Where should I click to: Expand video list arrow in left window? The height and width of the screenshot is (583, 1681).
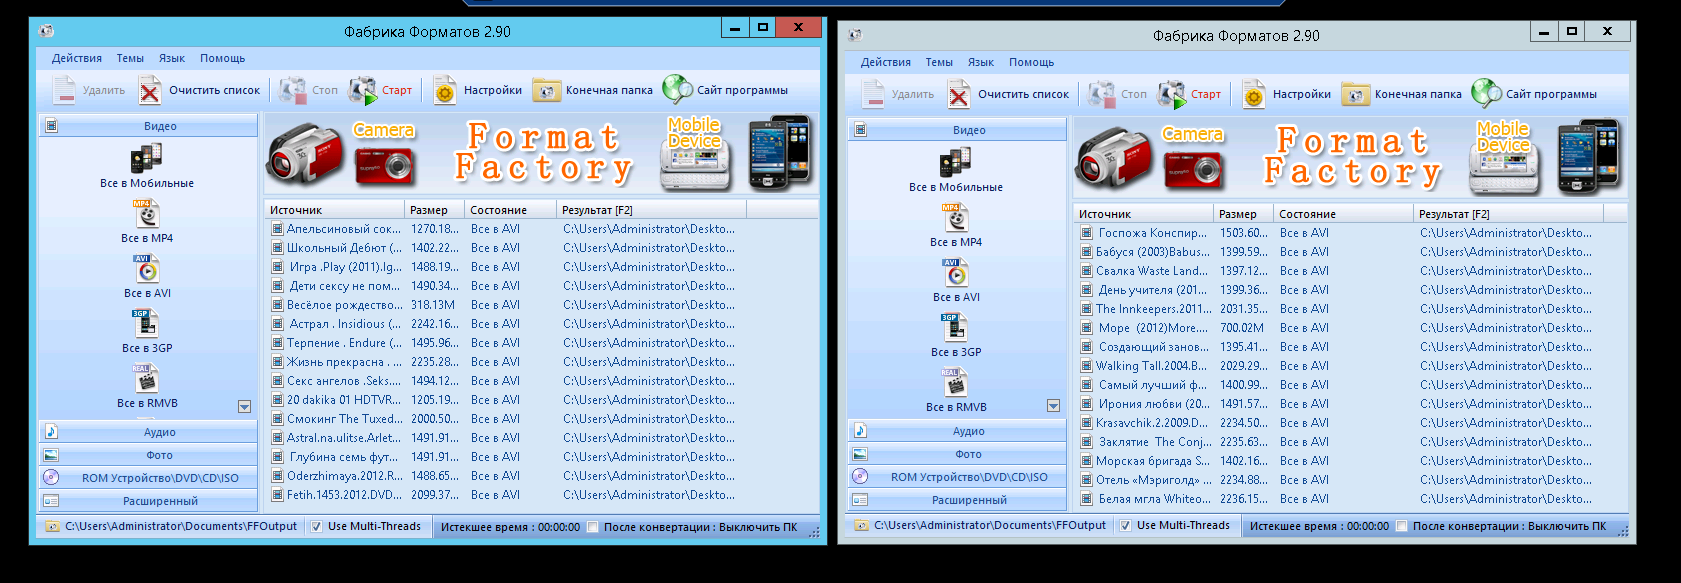click(244, 407)
